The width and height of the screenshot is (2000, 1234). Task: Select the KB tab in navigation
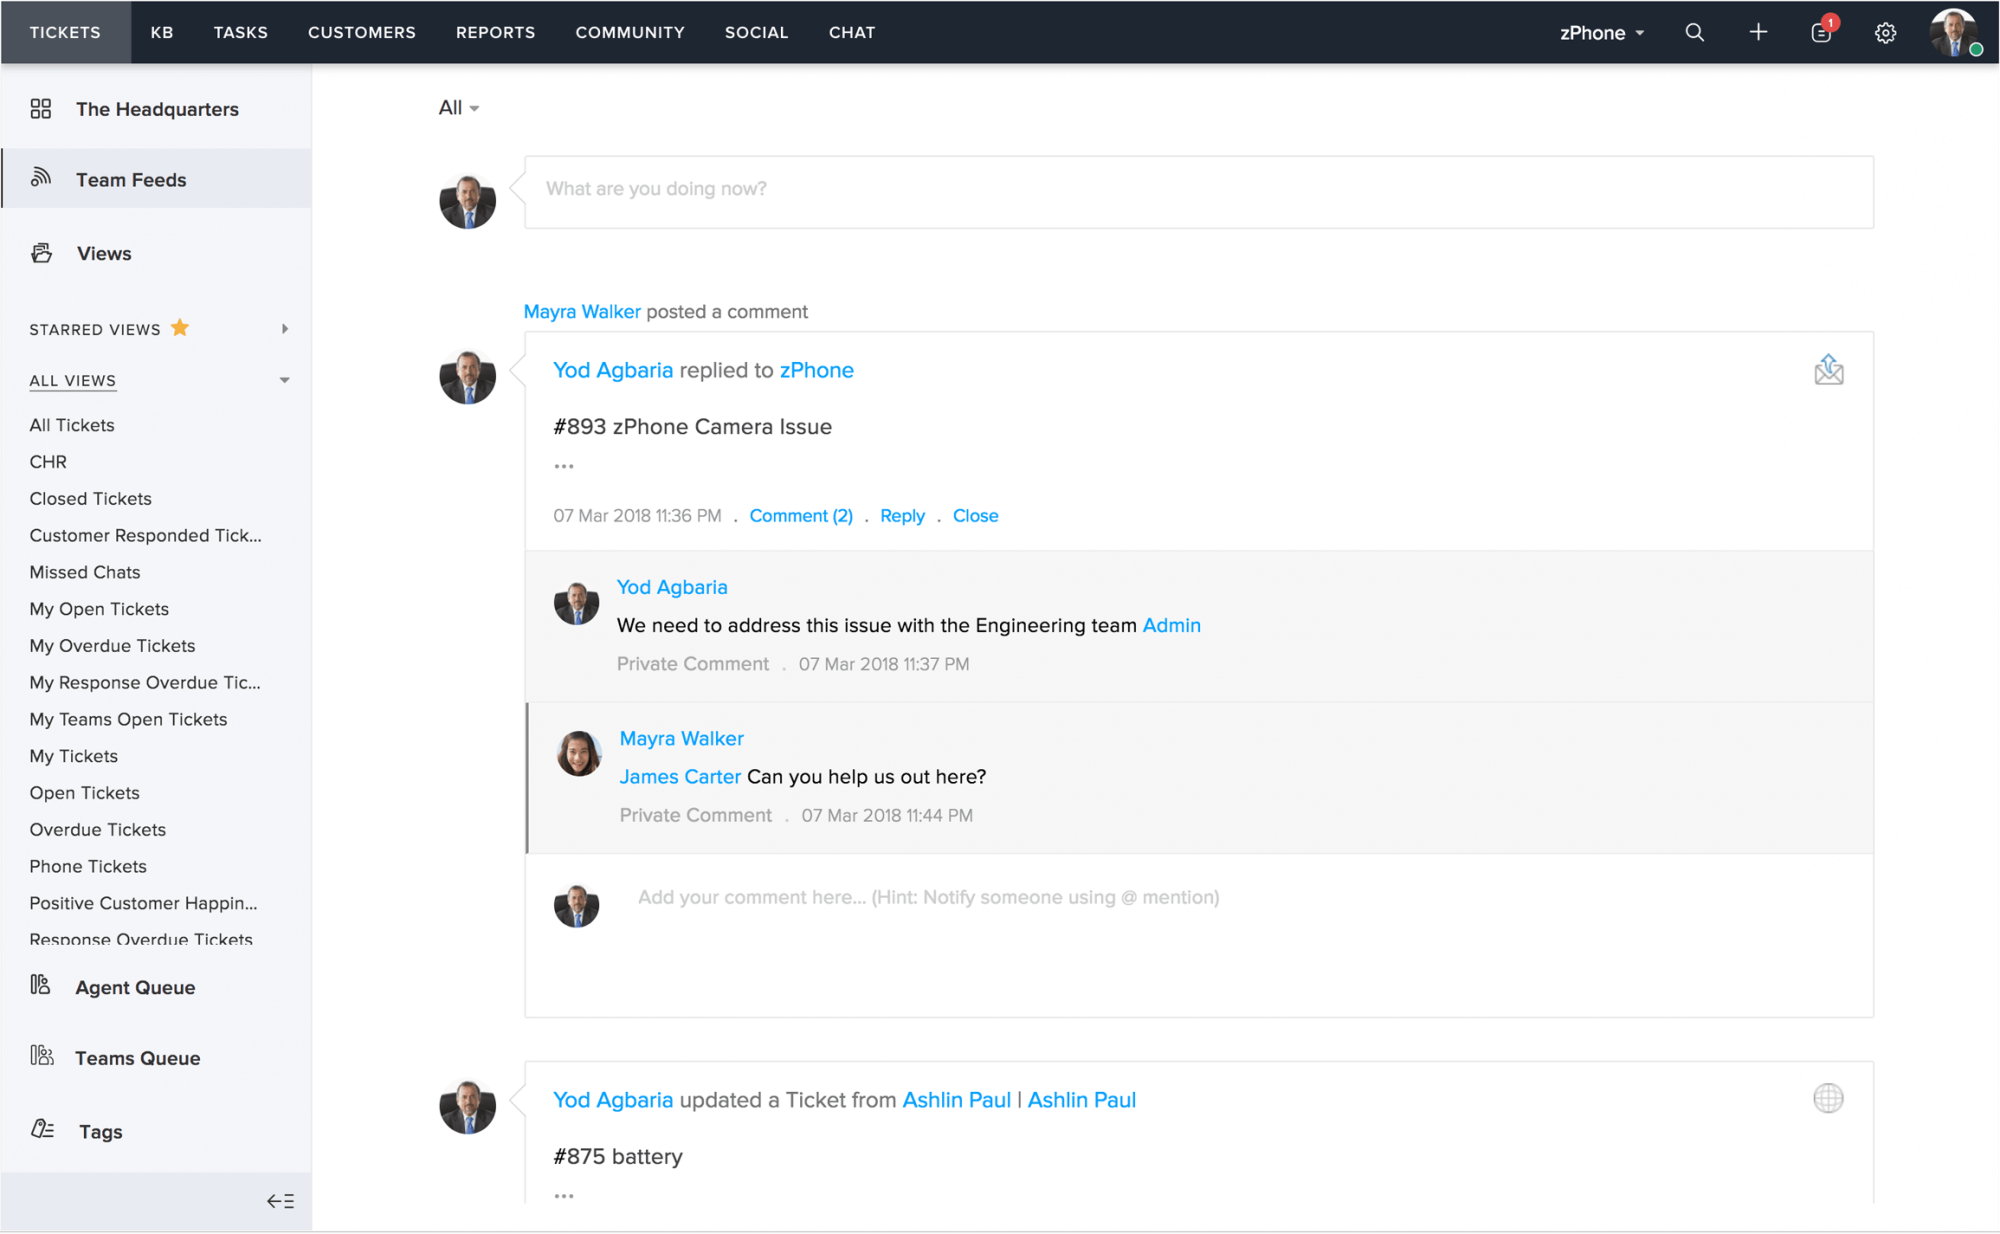coord(161,31)
